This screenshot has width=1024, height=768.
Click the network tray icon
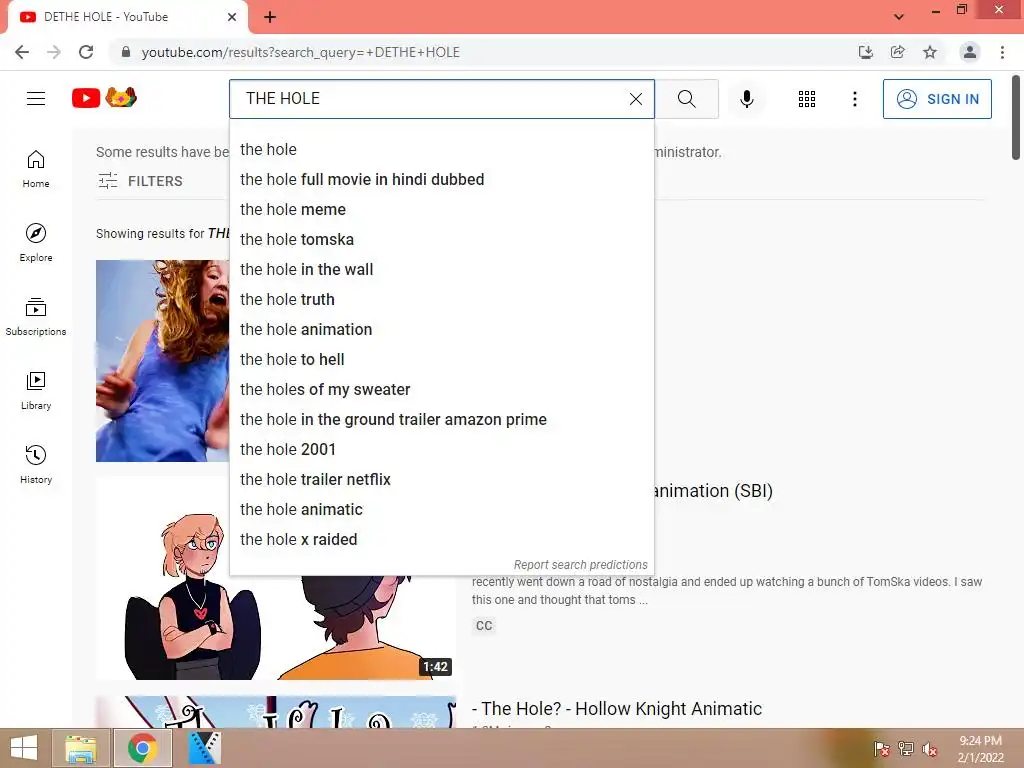pos(906,750)
